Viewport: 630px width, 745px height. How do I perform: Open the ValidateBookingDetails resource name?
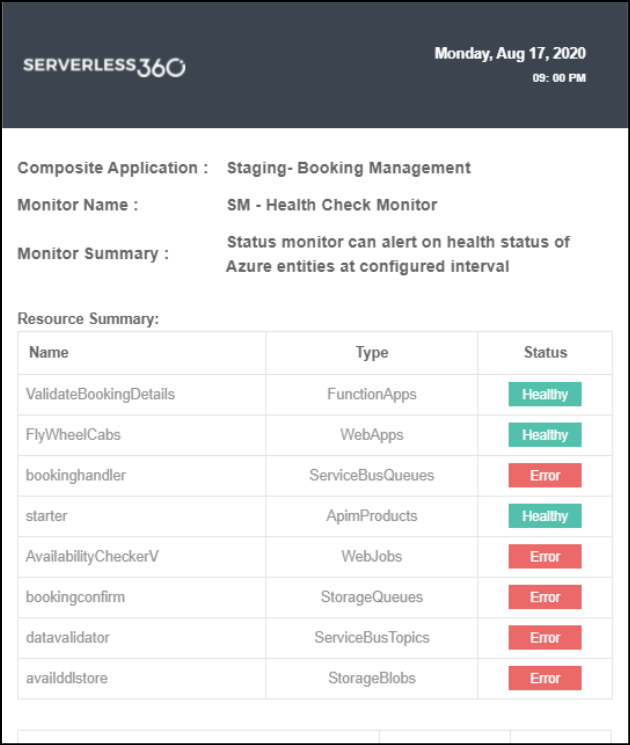(100, 394)
